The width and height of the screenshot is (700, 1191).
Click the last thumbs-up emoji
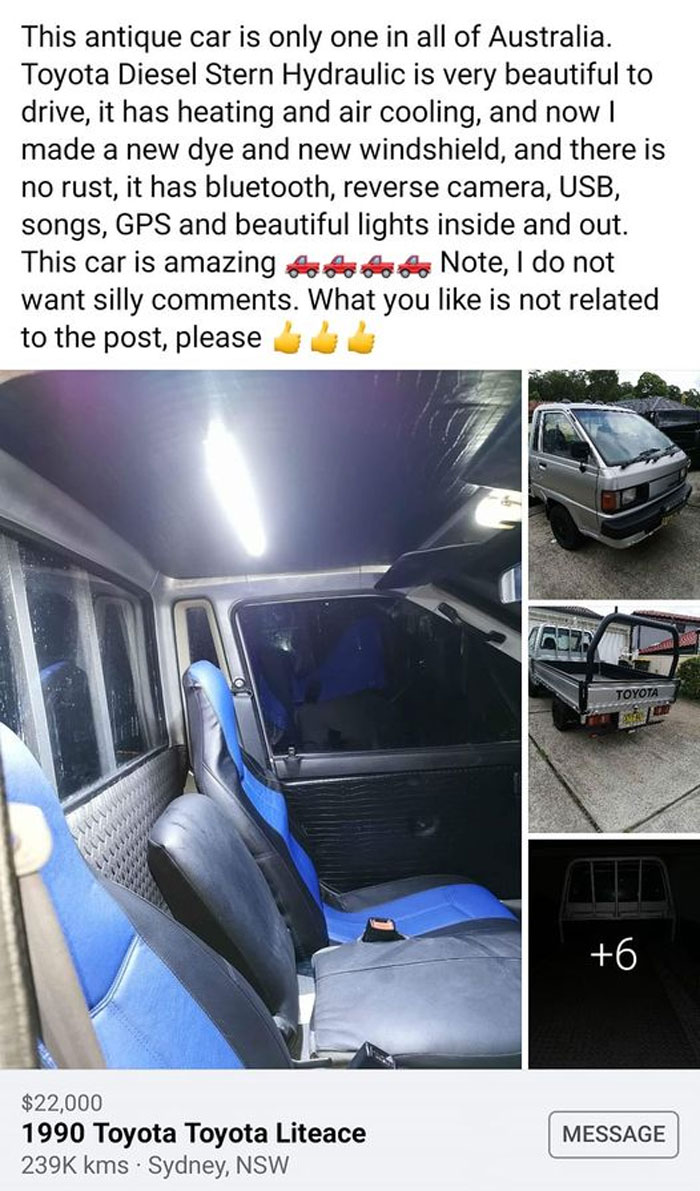coord(361,338)
